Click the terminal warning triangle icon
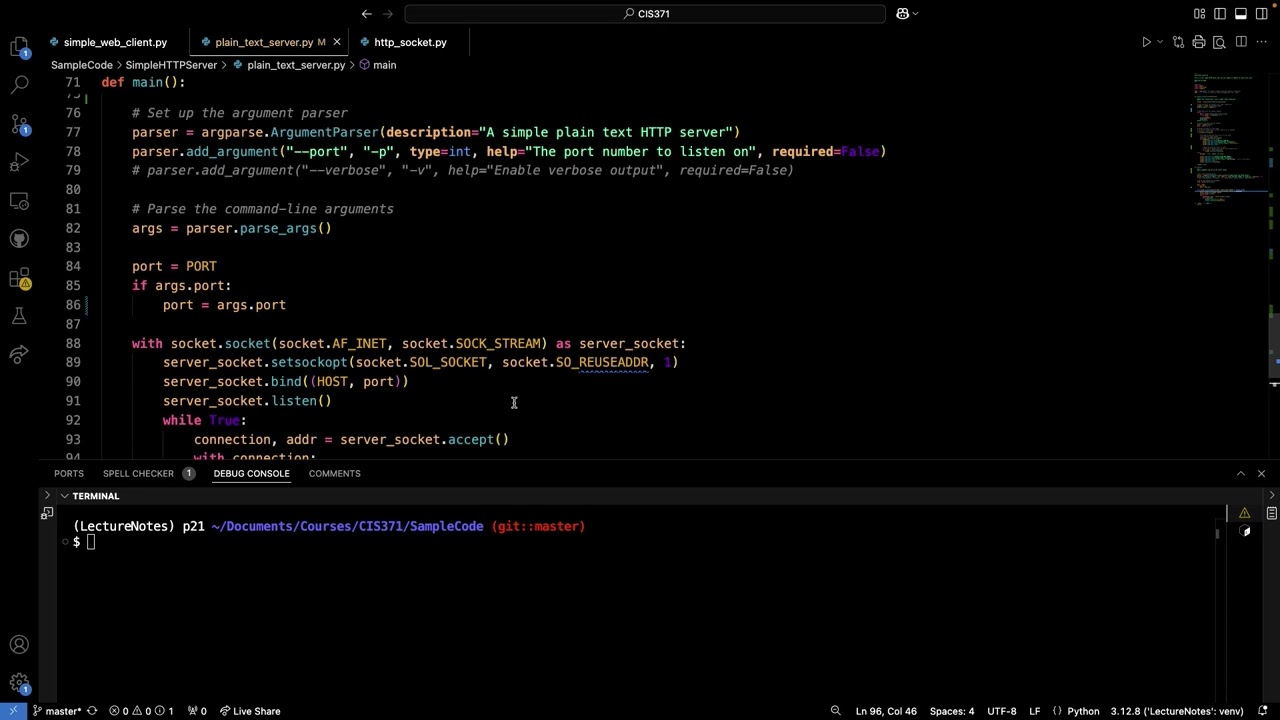Screen dimensions: 1280x720 (1244, 514)
